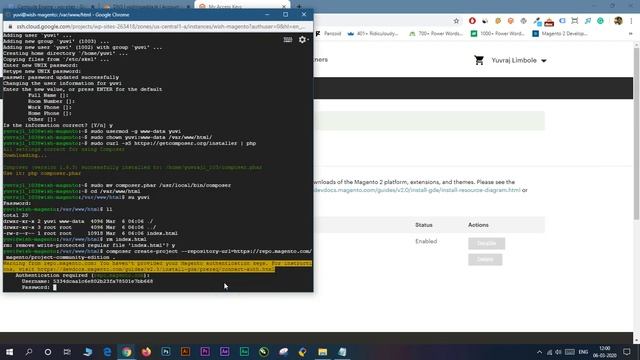Open After Effects from the taskbar
The image size is (640, 360).
click(x=224, y=352)
